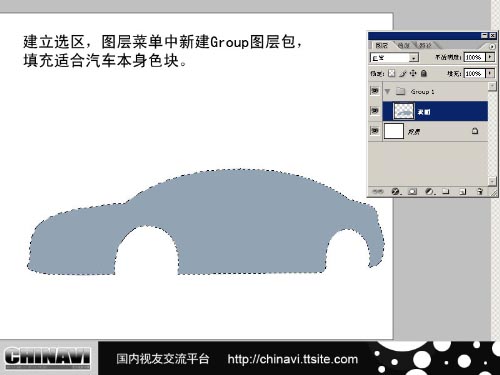Image resolution: width=500 pixels, height=375 pixels.
Task: Open the fill slider arrow
Action: pyautogui.click(x=490, y=73)
